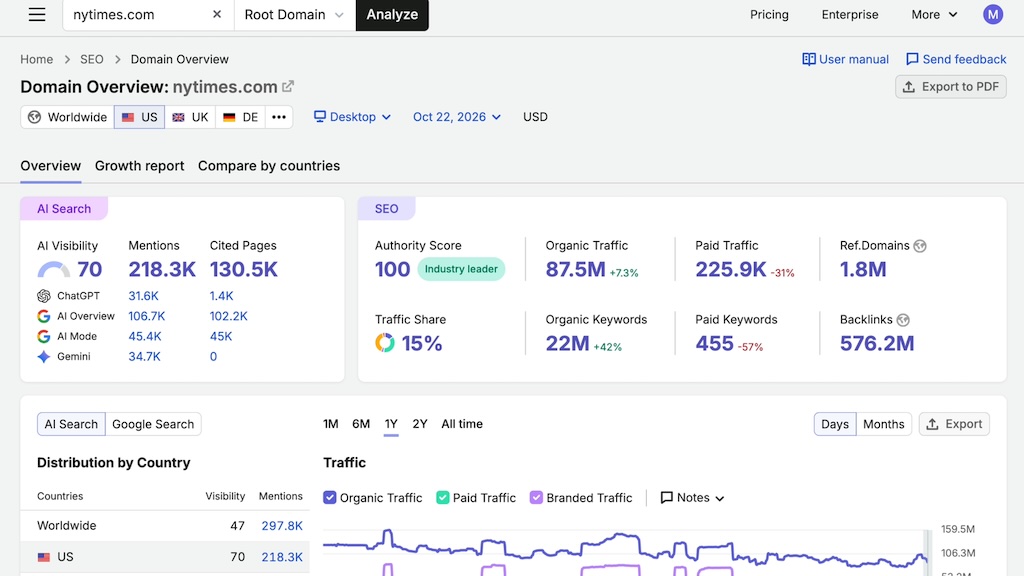Screen dimensions: 1024x576
Task: Select the DE database
Action: [240, 117]
